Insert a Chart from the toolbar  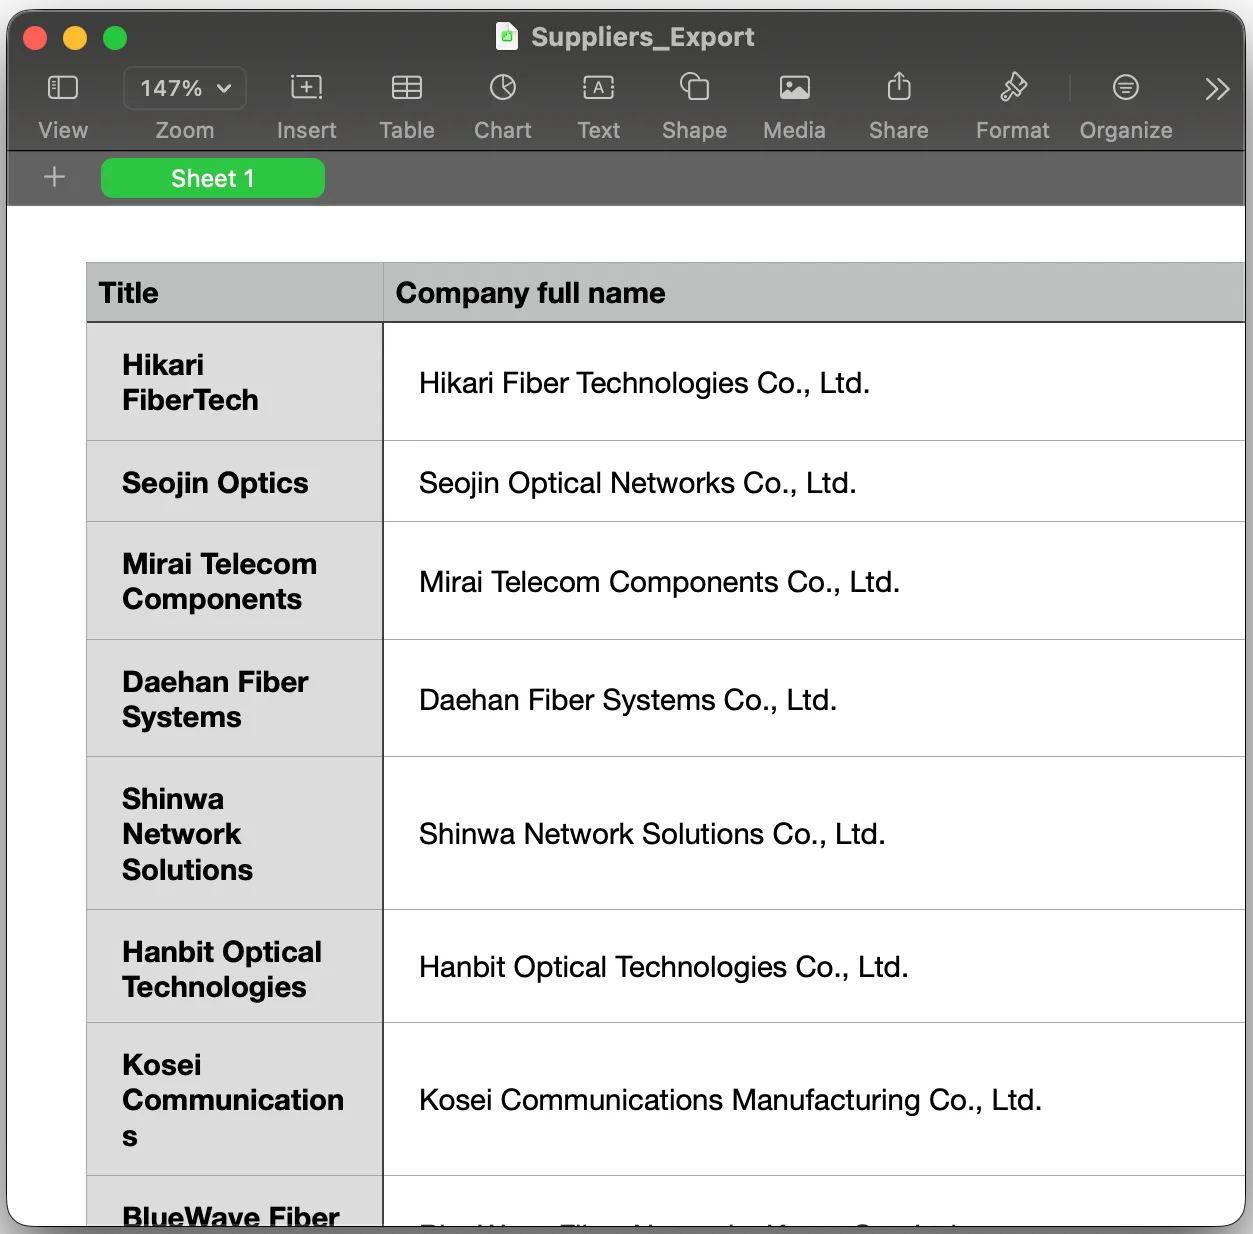pos(503,88)
